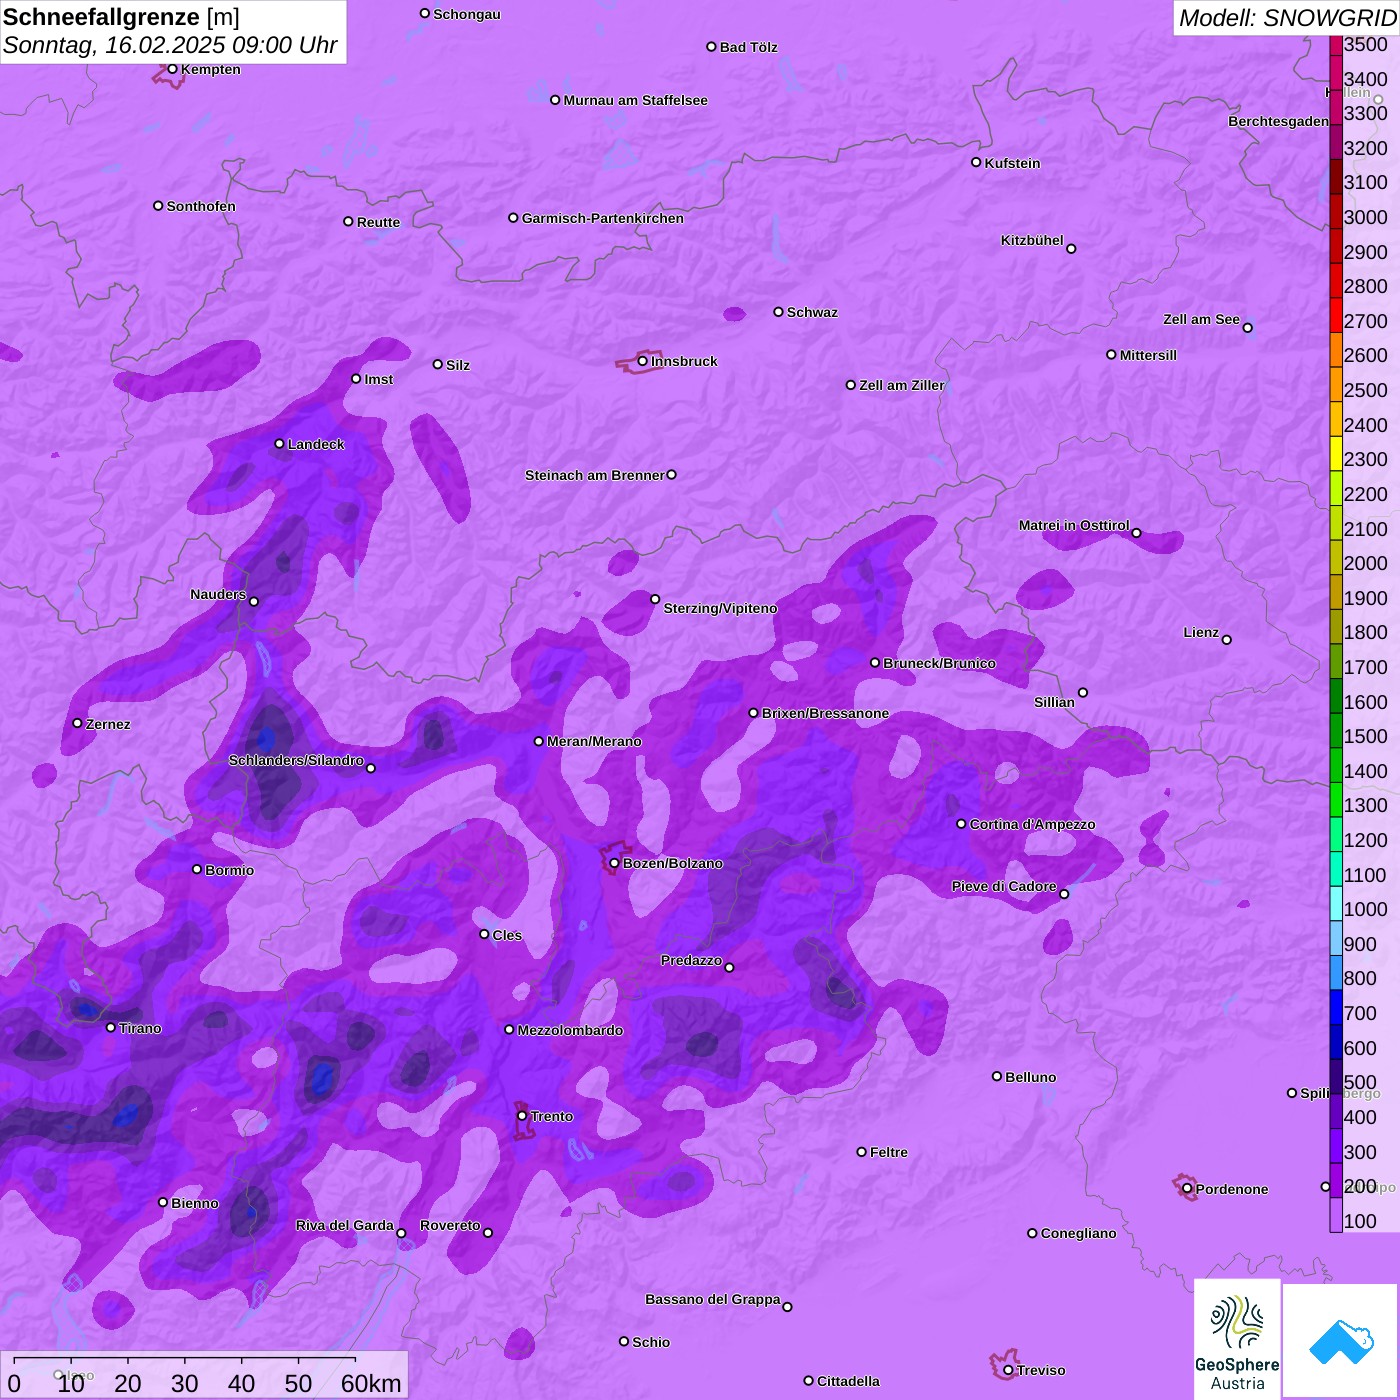Select the Treviso city marker

pos(1008,1370)
